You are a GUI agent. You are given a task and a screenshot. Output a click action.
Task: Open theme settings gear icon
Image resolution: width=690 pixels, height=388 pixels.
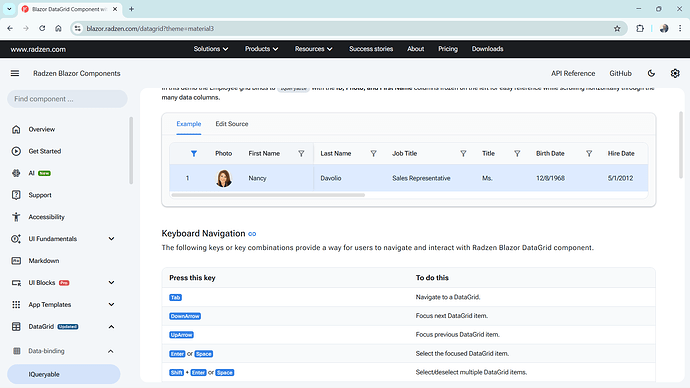675,73
